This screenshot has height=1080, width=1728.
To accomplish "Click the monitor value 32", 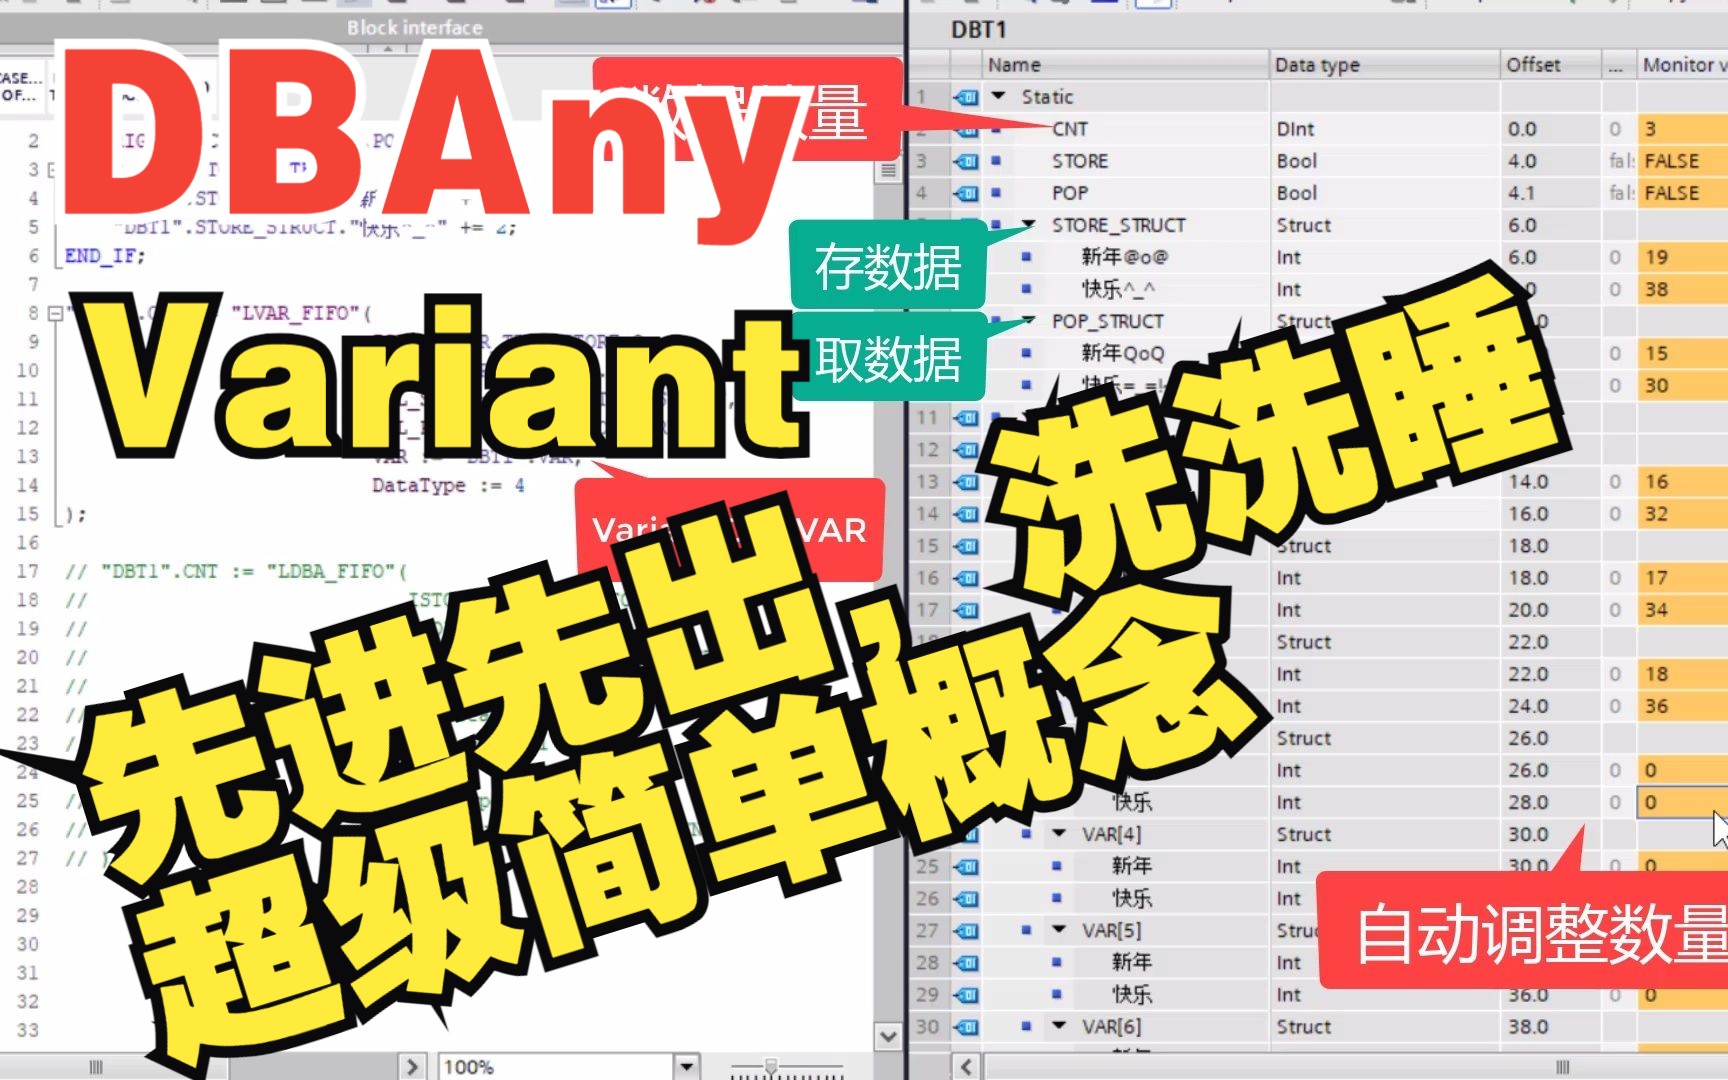I will click(1682, 514).
